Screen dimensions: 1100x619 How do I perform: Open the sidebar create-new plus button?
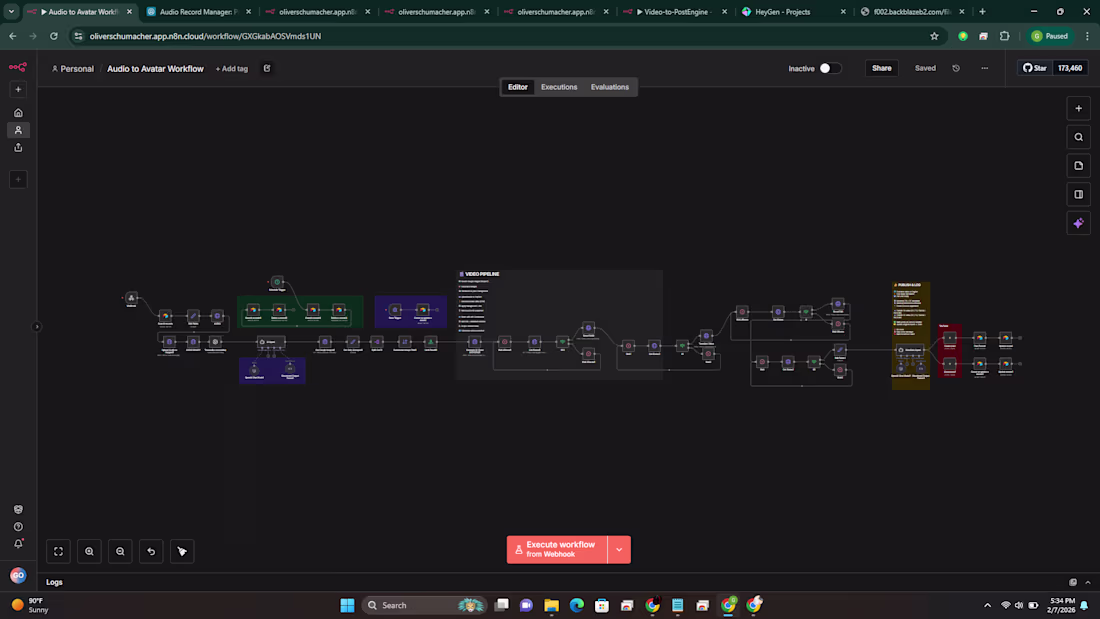18,89
